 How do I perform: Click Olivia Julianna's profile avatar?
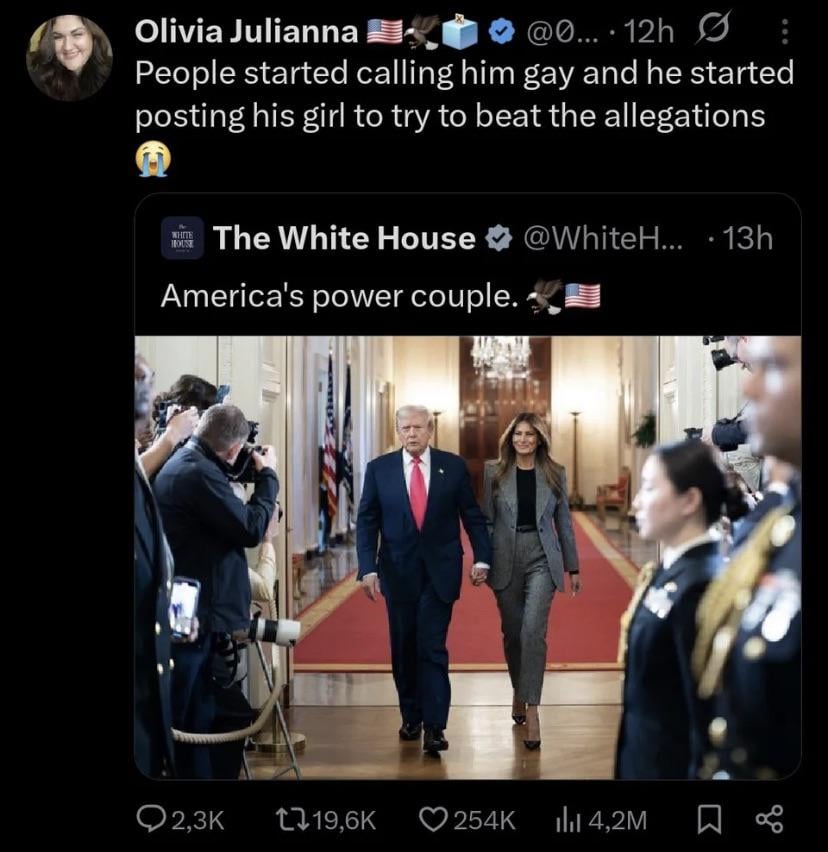(x=69, y=57)
